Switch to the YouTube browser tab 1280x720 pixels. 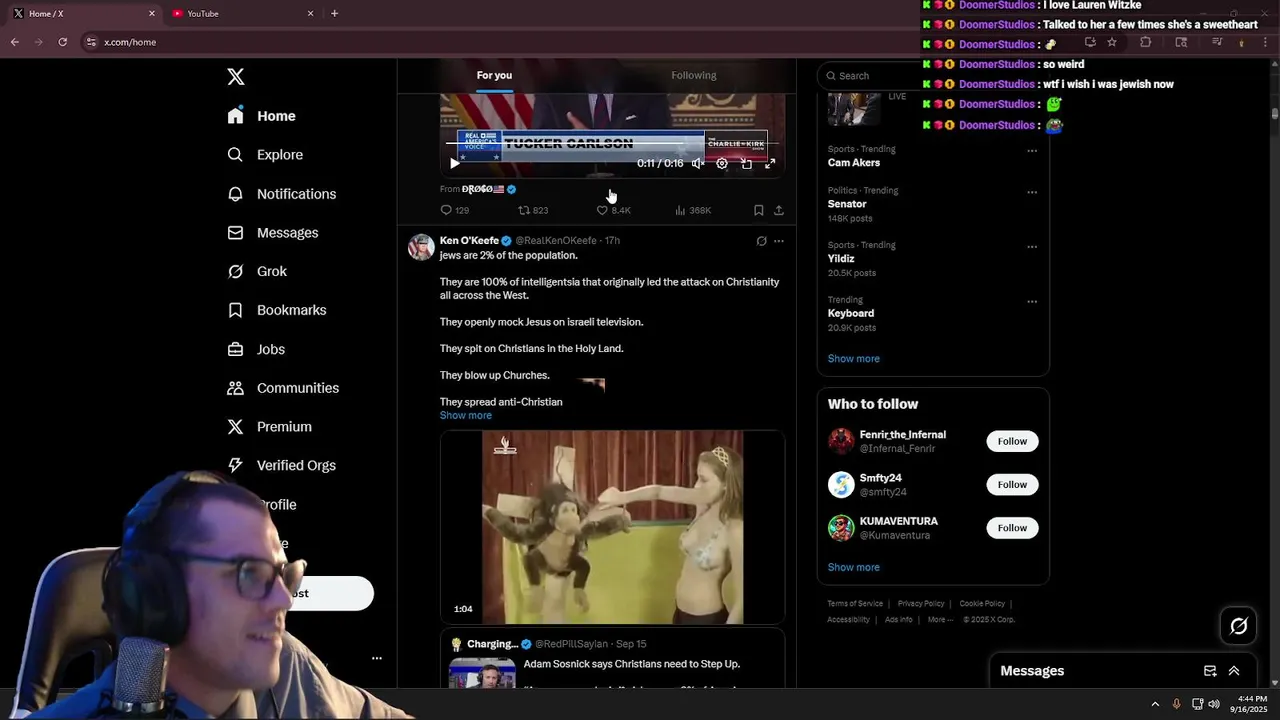pos(243,14)
